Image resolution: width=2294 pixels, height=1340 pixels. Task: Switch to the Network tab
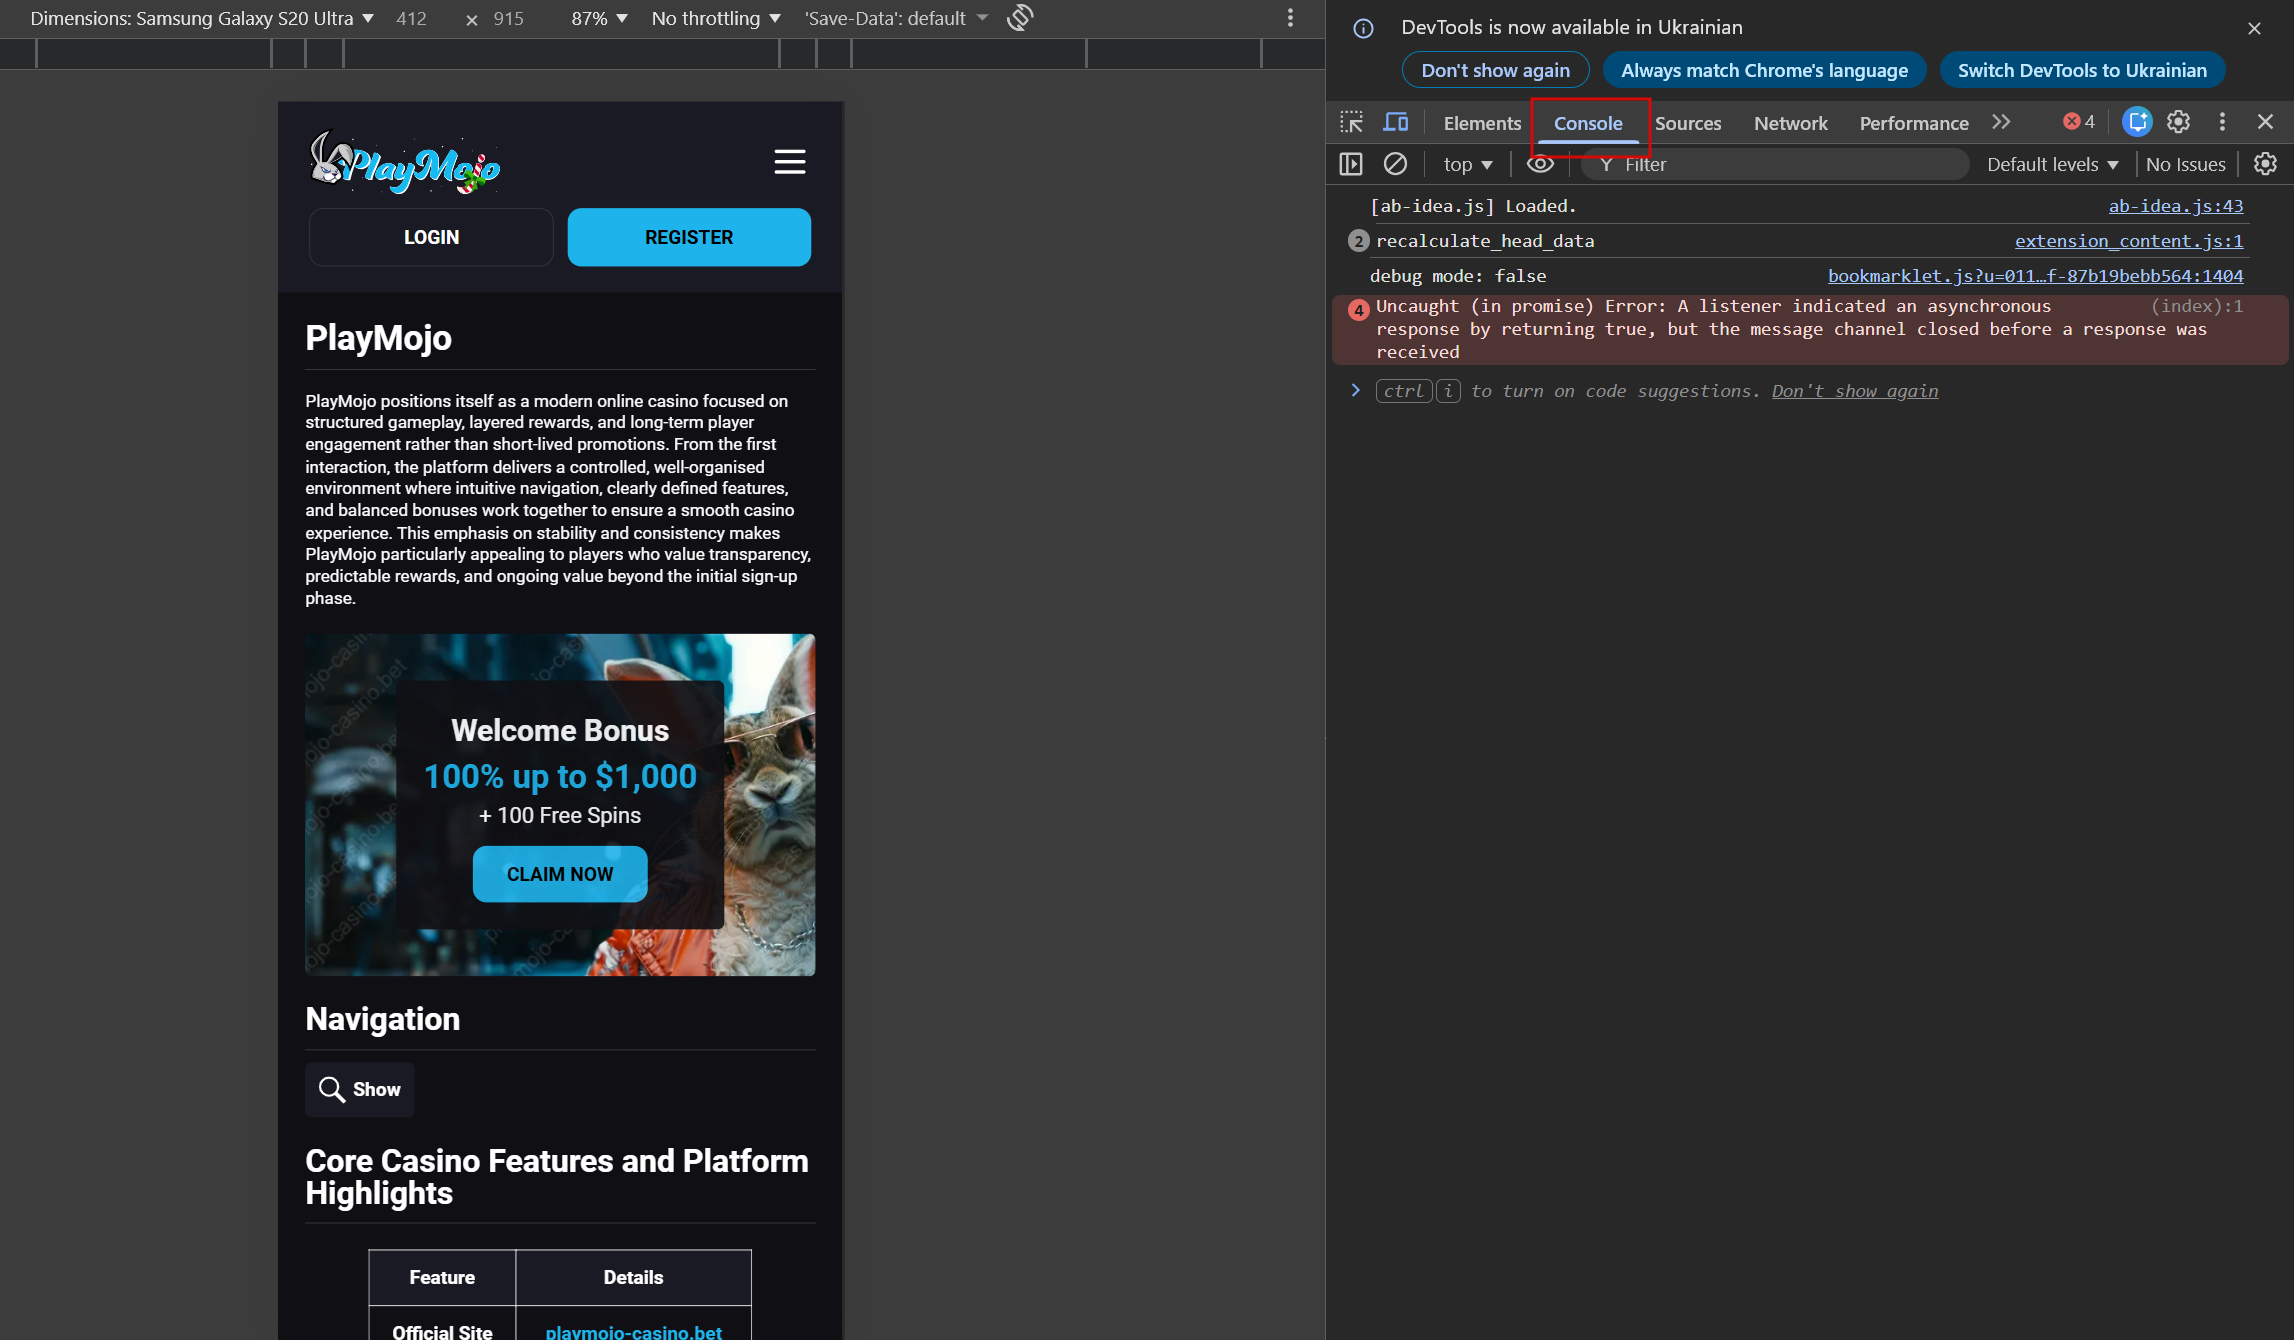tap(1790, 123)
